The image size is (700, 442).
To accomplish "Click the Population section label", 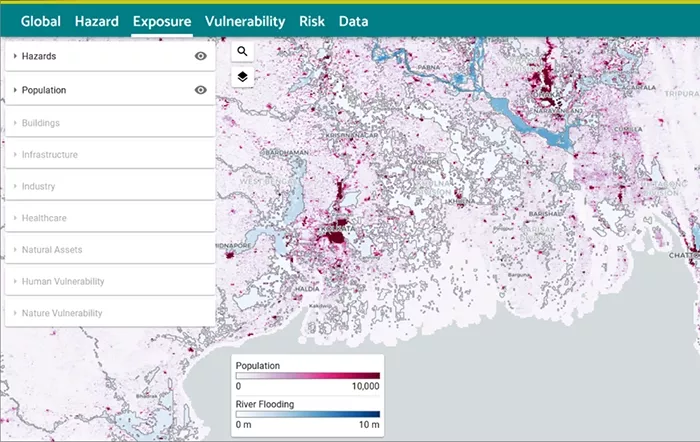I will tap(44, 90).
